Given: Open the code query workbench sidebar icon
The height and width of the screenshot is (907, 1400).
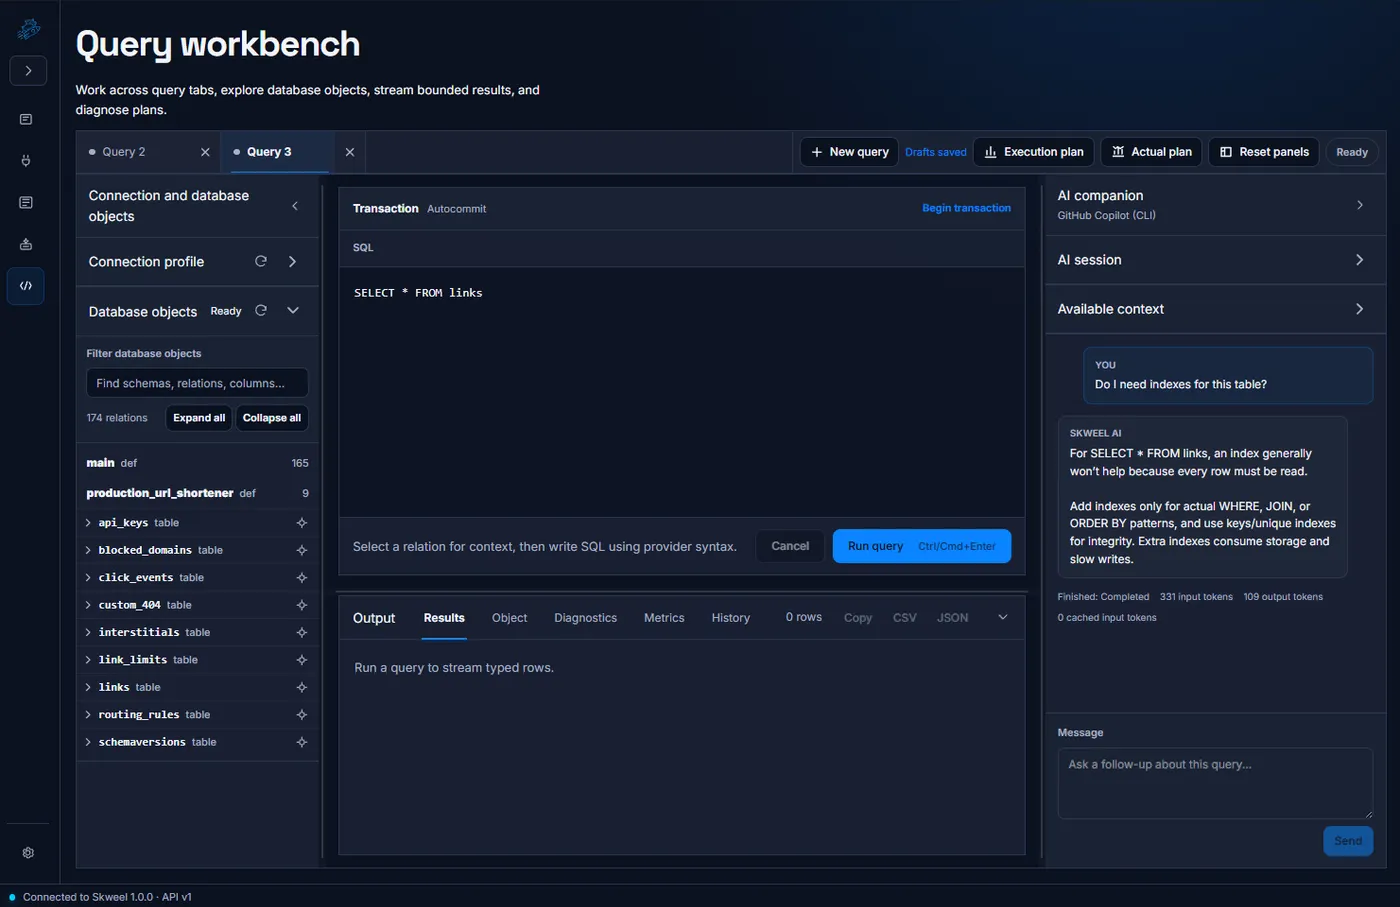Looking at the screenshot, I should 26,286.
